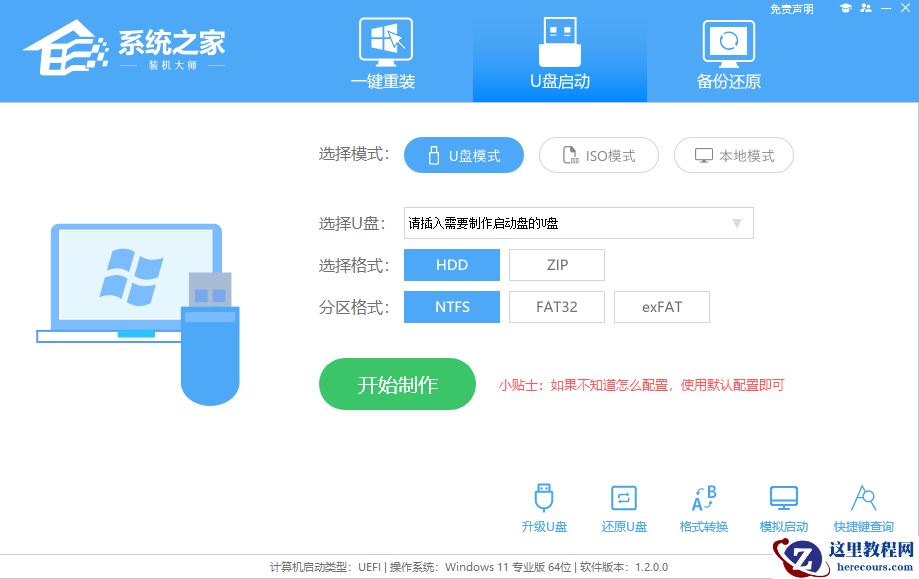Launch the 模拟启动 (Simulated Boot) tool
This screenshot has height=579, width=919.
click(783, 505)
